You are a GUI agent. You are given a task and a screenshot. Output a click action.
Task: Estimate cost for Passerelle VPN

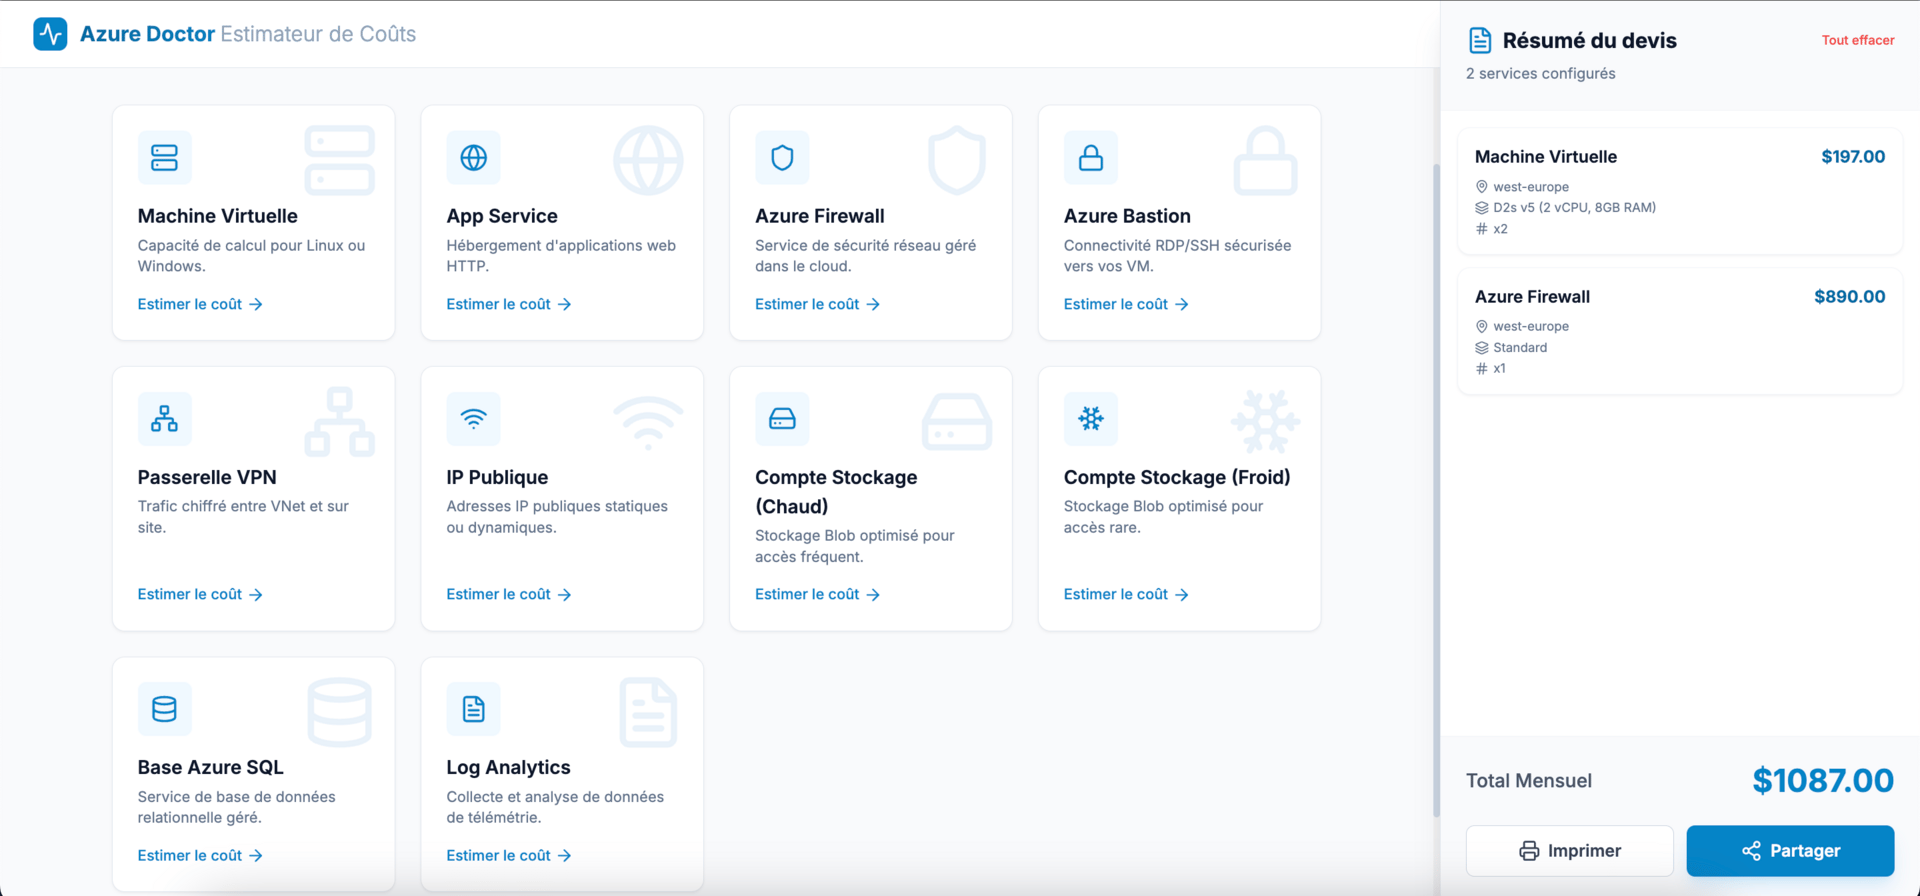[x=200, y=595]
